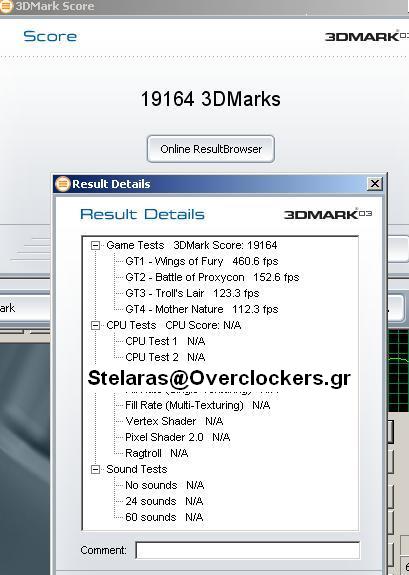Viewport: 409px width, 575px height.
Task: Click the 3DMark03 logo in Result Details
Action: tap(328, 214)
